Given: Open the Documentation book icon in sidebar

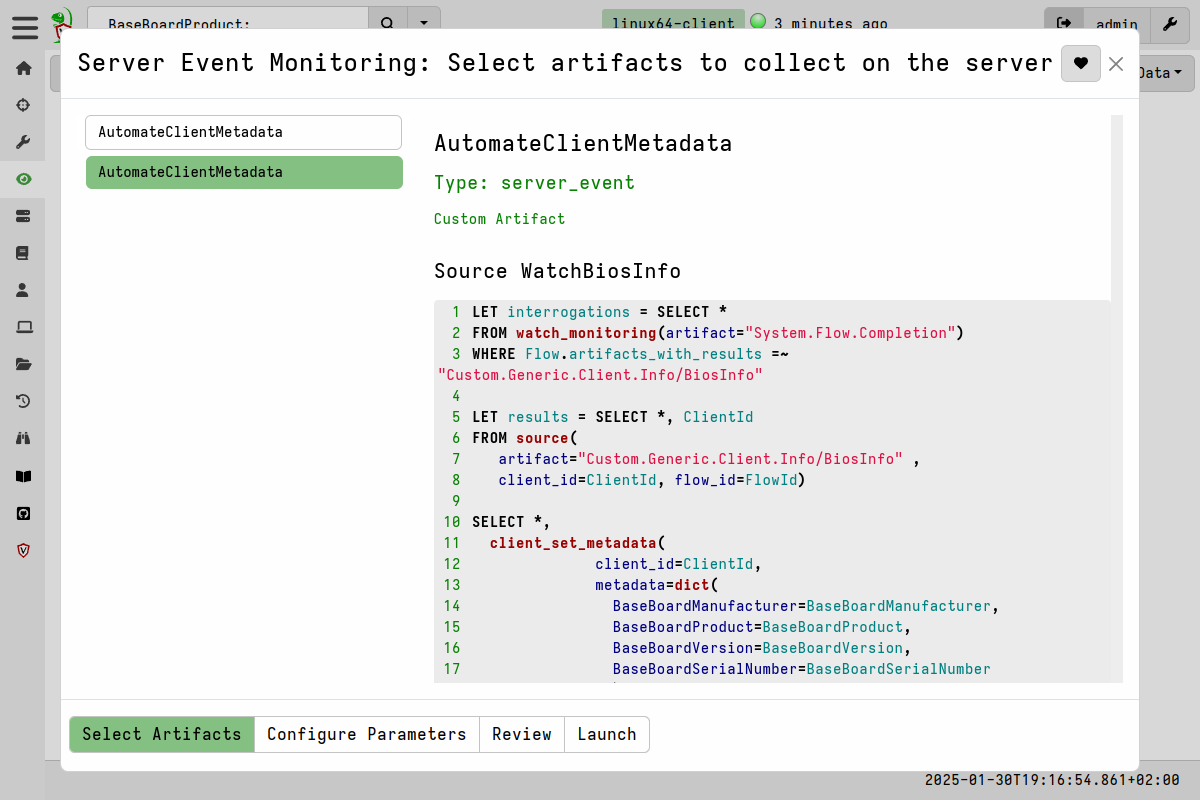Looking at the screenshot, I should coord(22,475).
